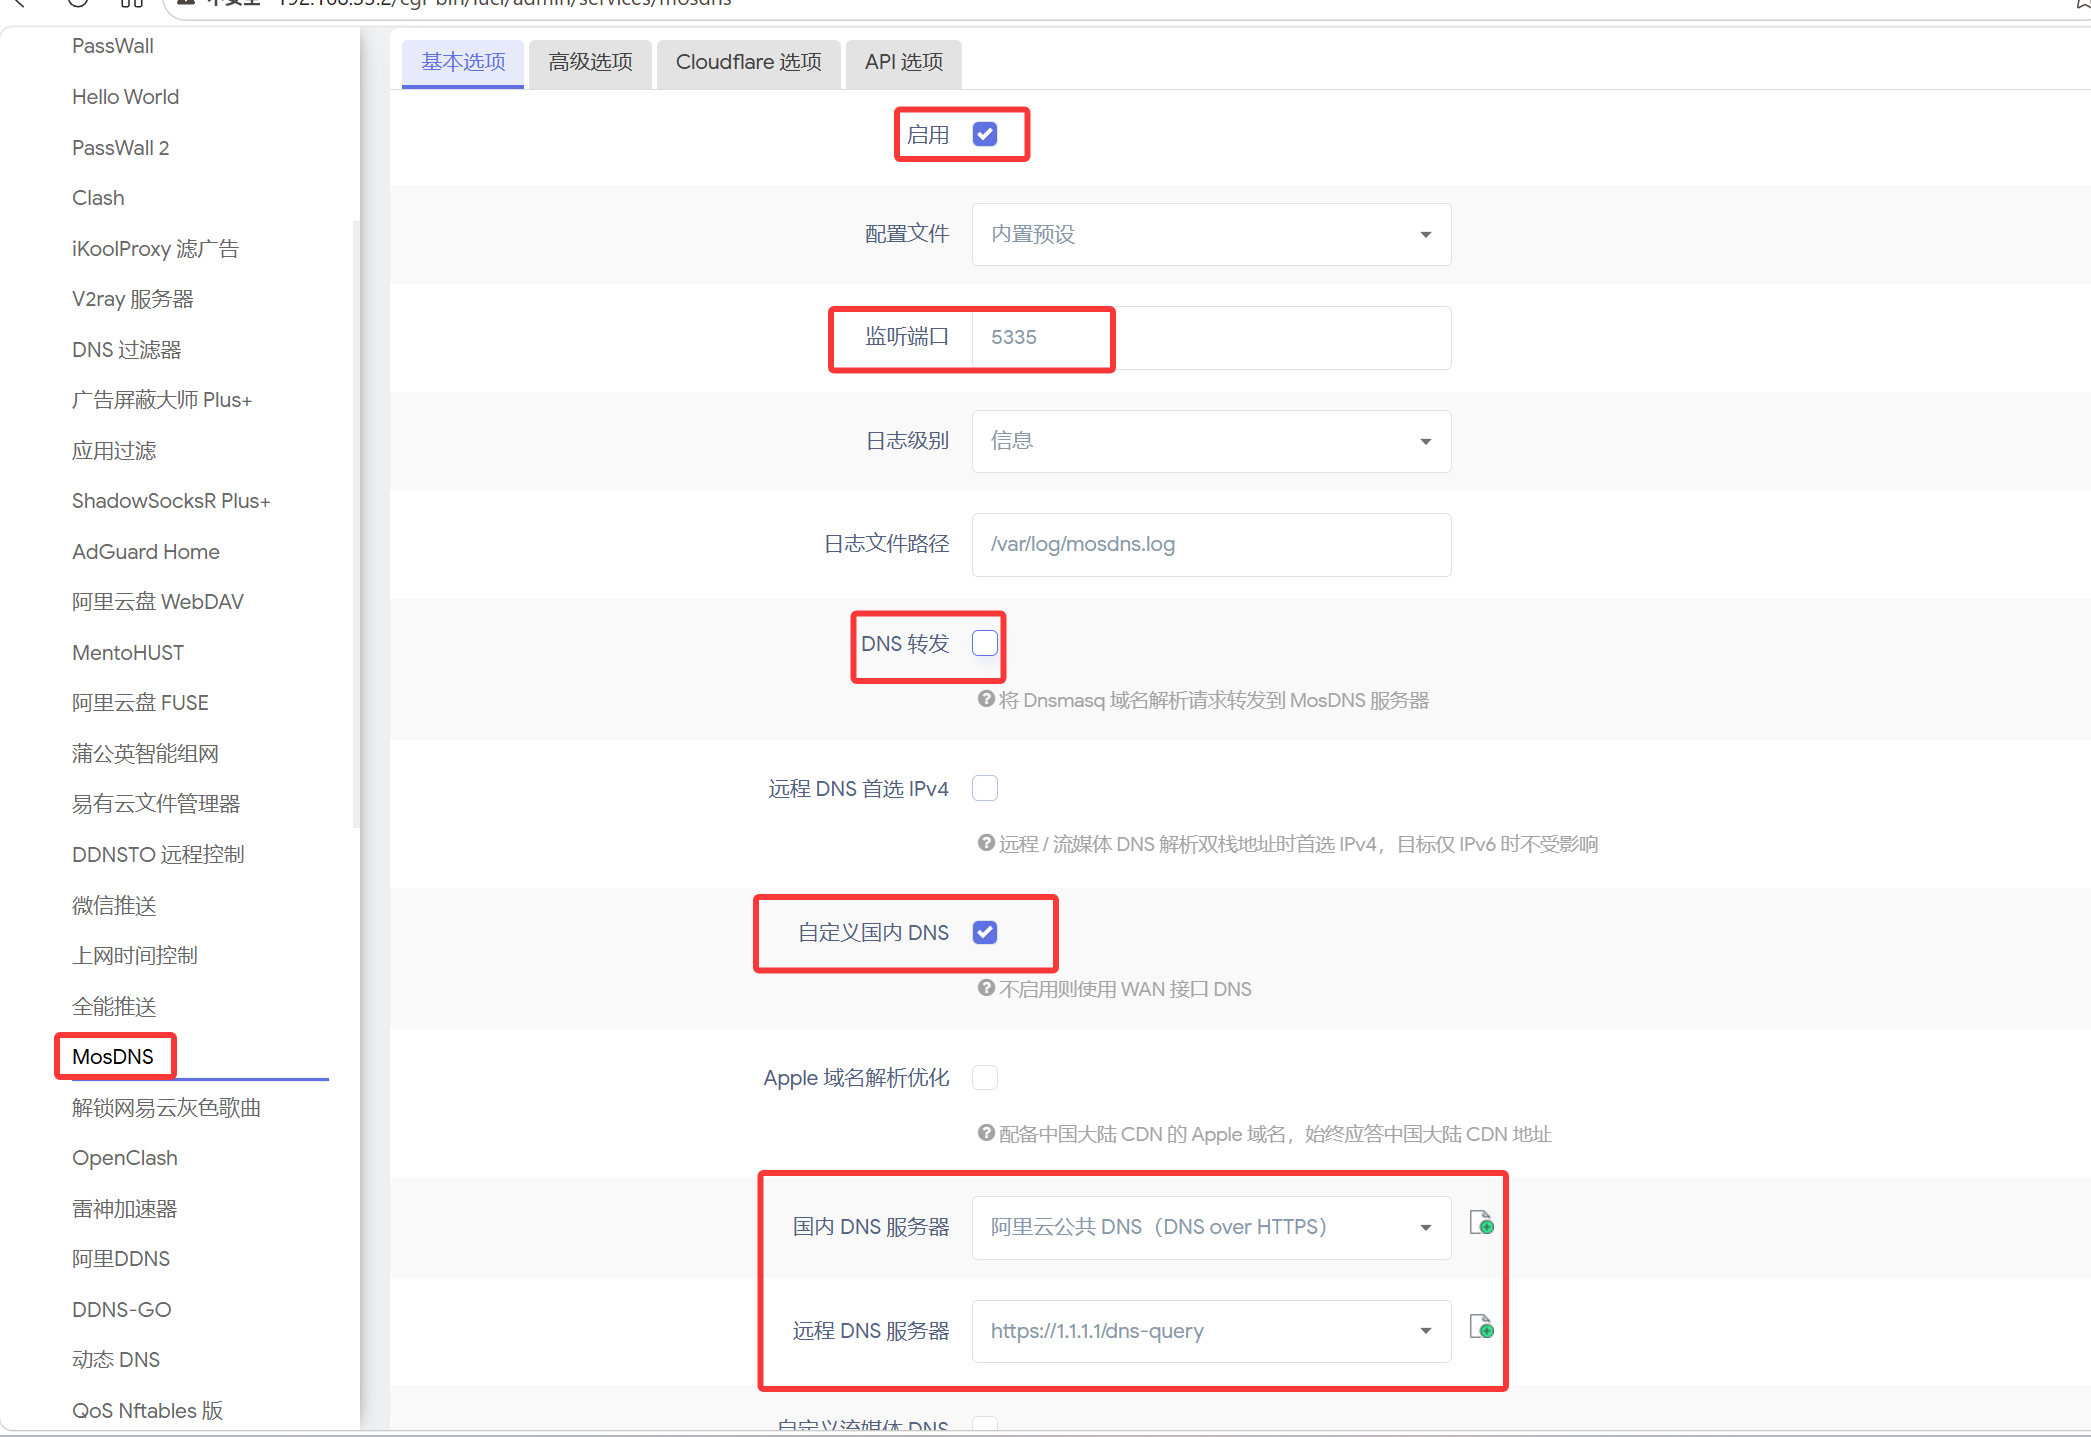Screen dimensions: 2091x1437
Task: Expand 远程 DNS 服务器 dropdown
Action: (x=1210, y=1331)
